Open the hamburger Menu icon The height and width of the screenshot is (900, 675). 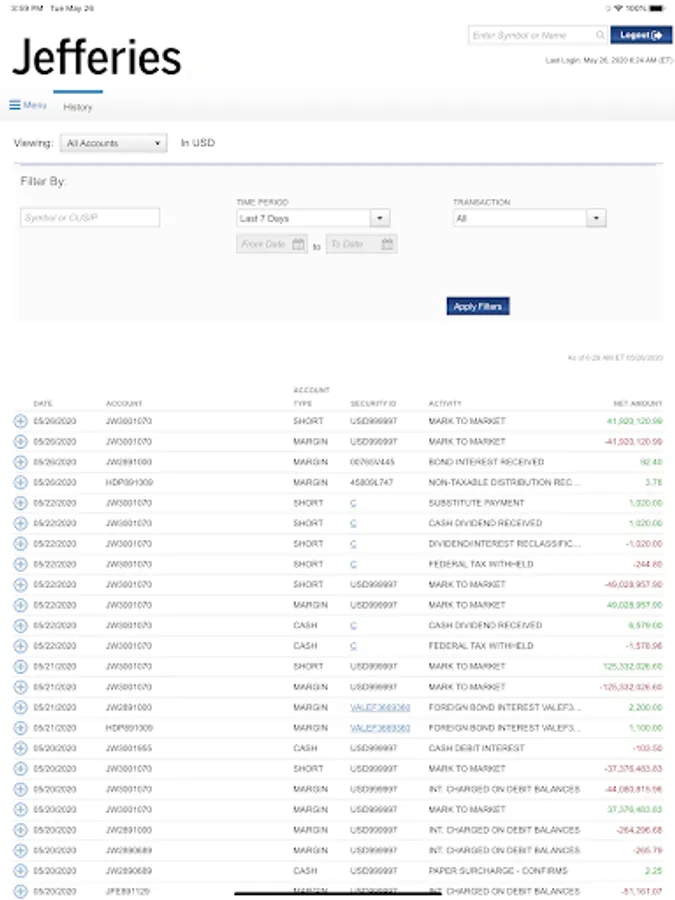point(15,105)
